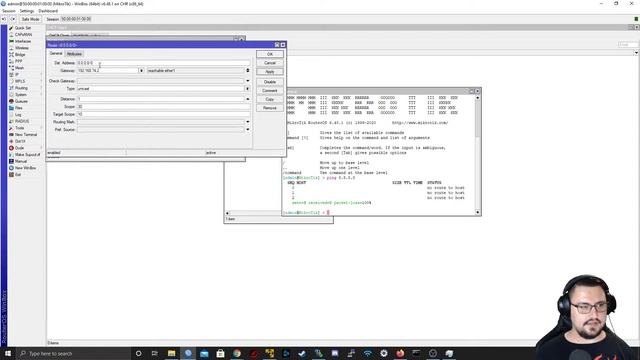Viewport: 640px width, 360px height.
Task: Click Remove in the Route dialog
Action: pos(270,108)
